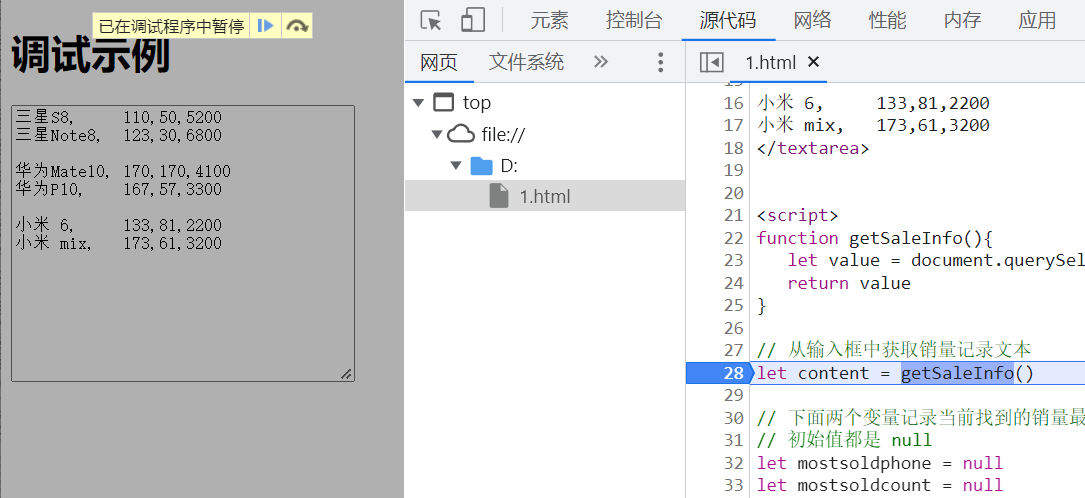Click '小米 6, 133,81,2200' on code line 16
The width and height of the screenshot is (1085, 498).
click(873, 103)
